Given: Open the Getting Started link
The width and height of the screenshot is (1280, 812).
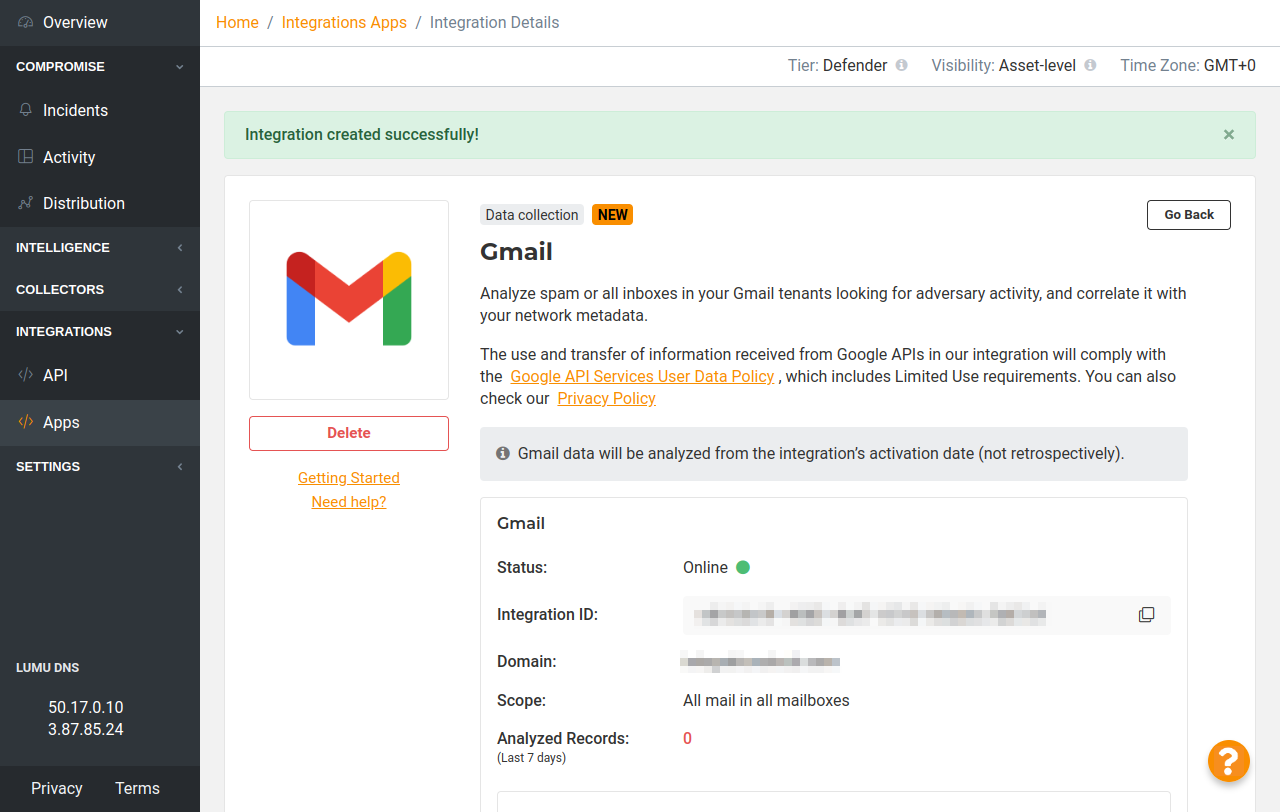Looking at the screenshot, I should (x=349, y=478).
